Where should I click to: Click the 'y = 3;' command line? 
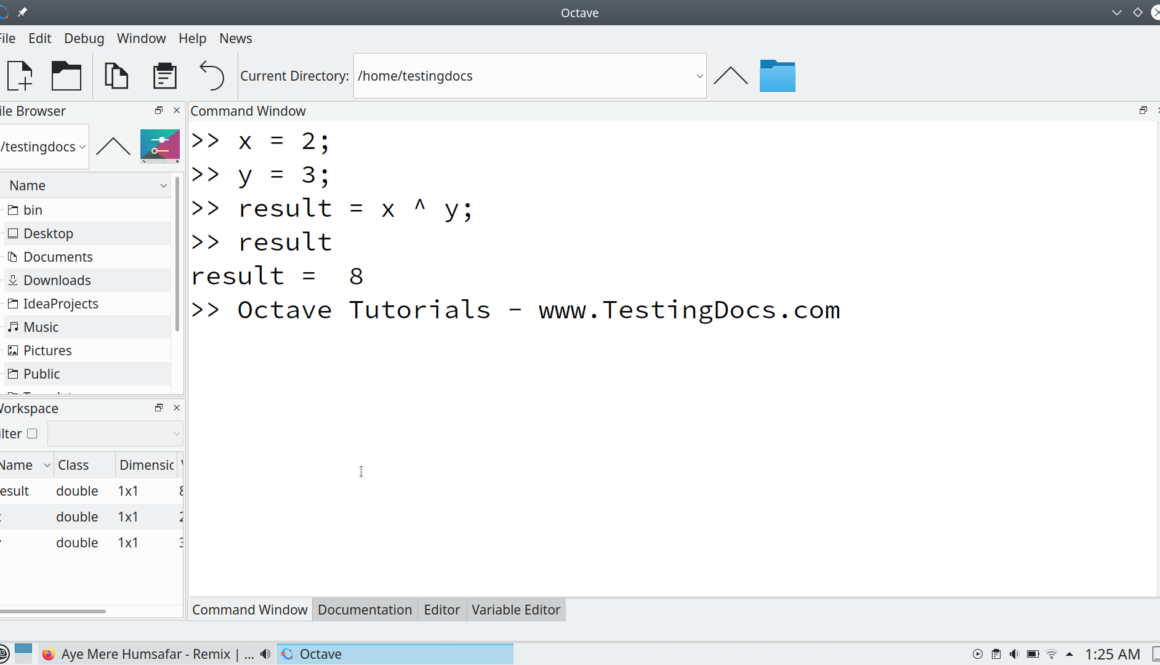click(260, 175)
